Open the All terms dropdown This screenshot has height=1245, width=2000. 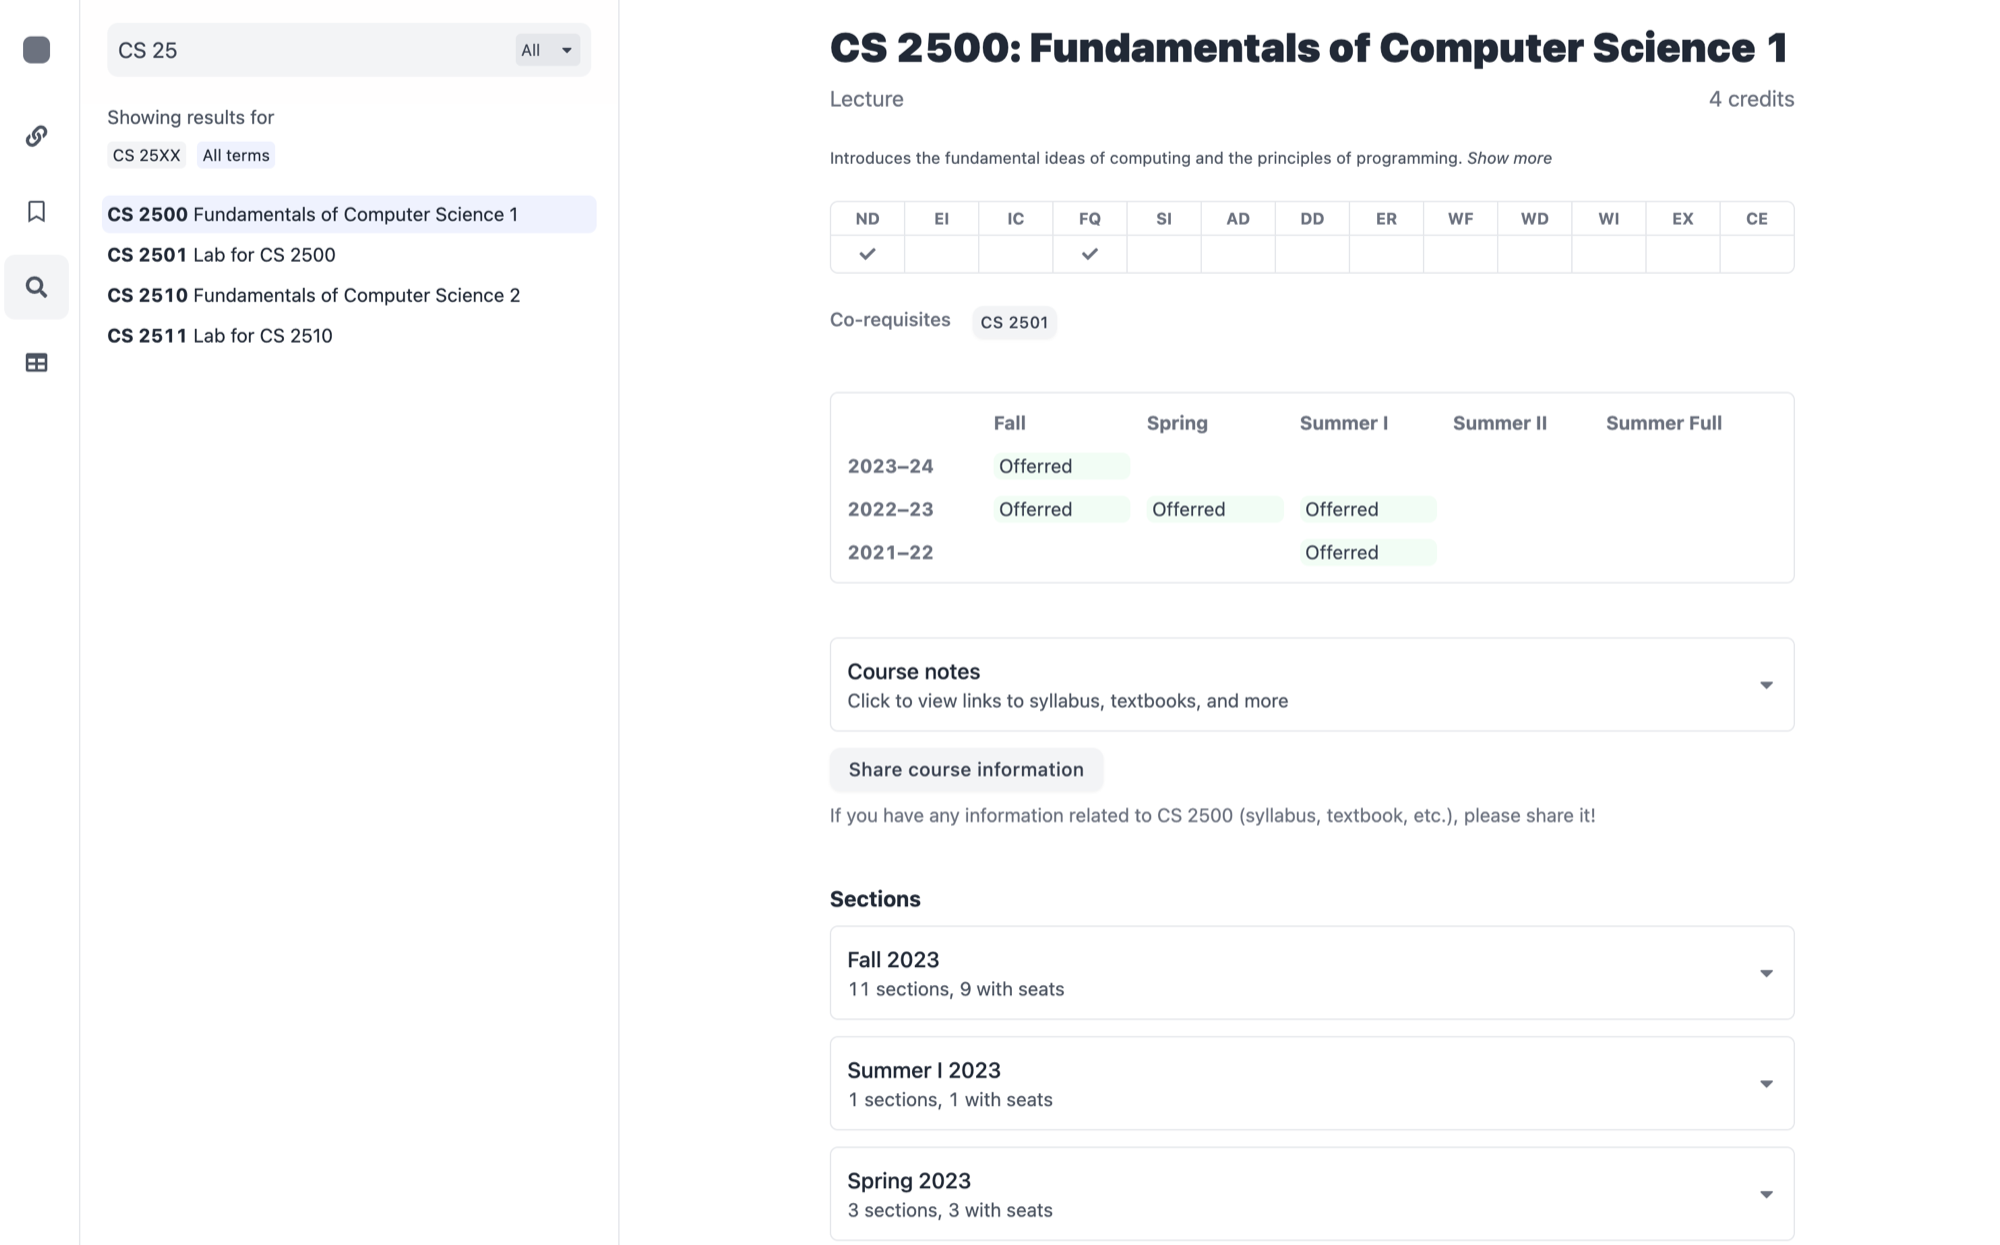click(x=546, y=50)
